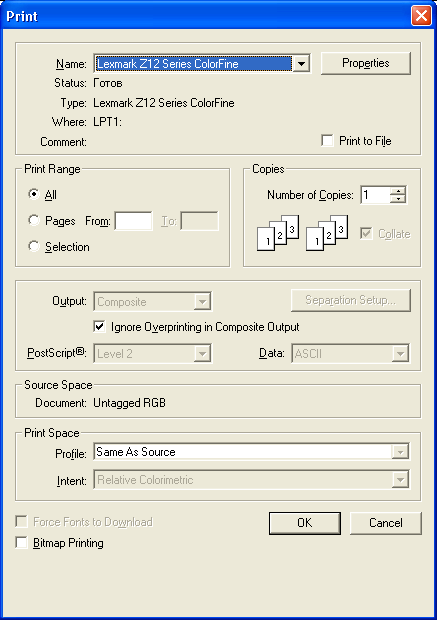Increase number of copies with up arrow
The image size is (437, 620).
coord(398,191)
